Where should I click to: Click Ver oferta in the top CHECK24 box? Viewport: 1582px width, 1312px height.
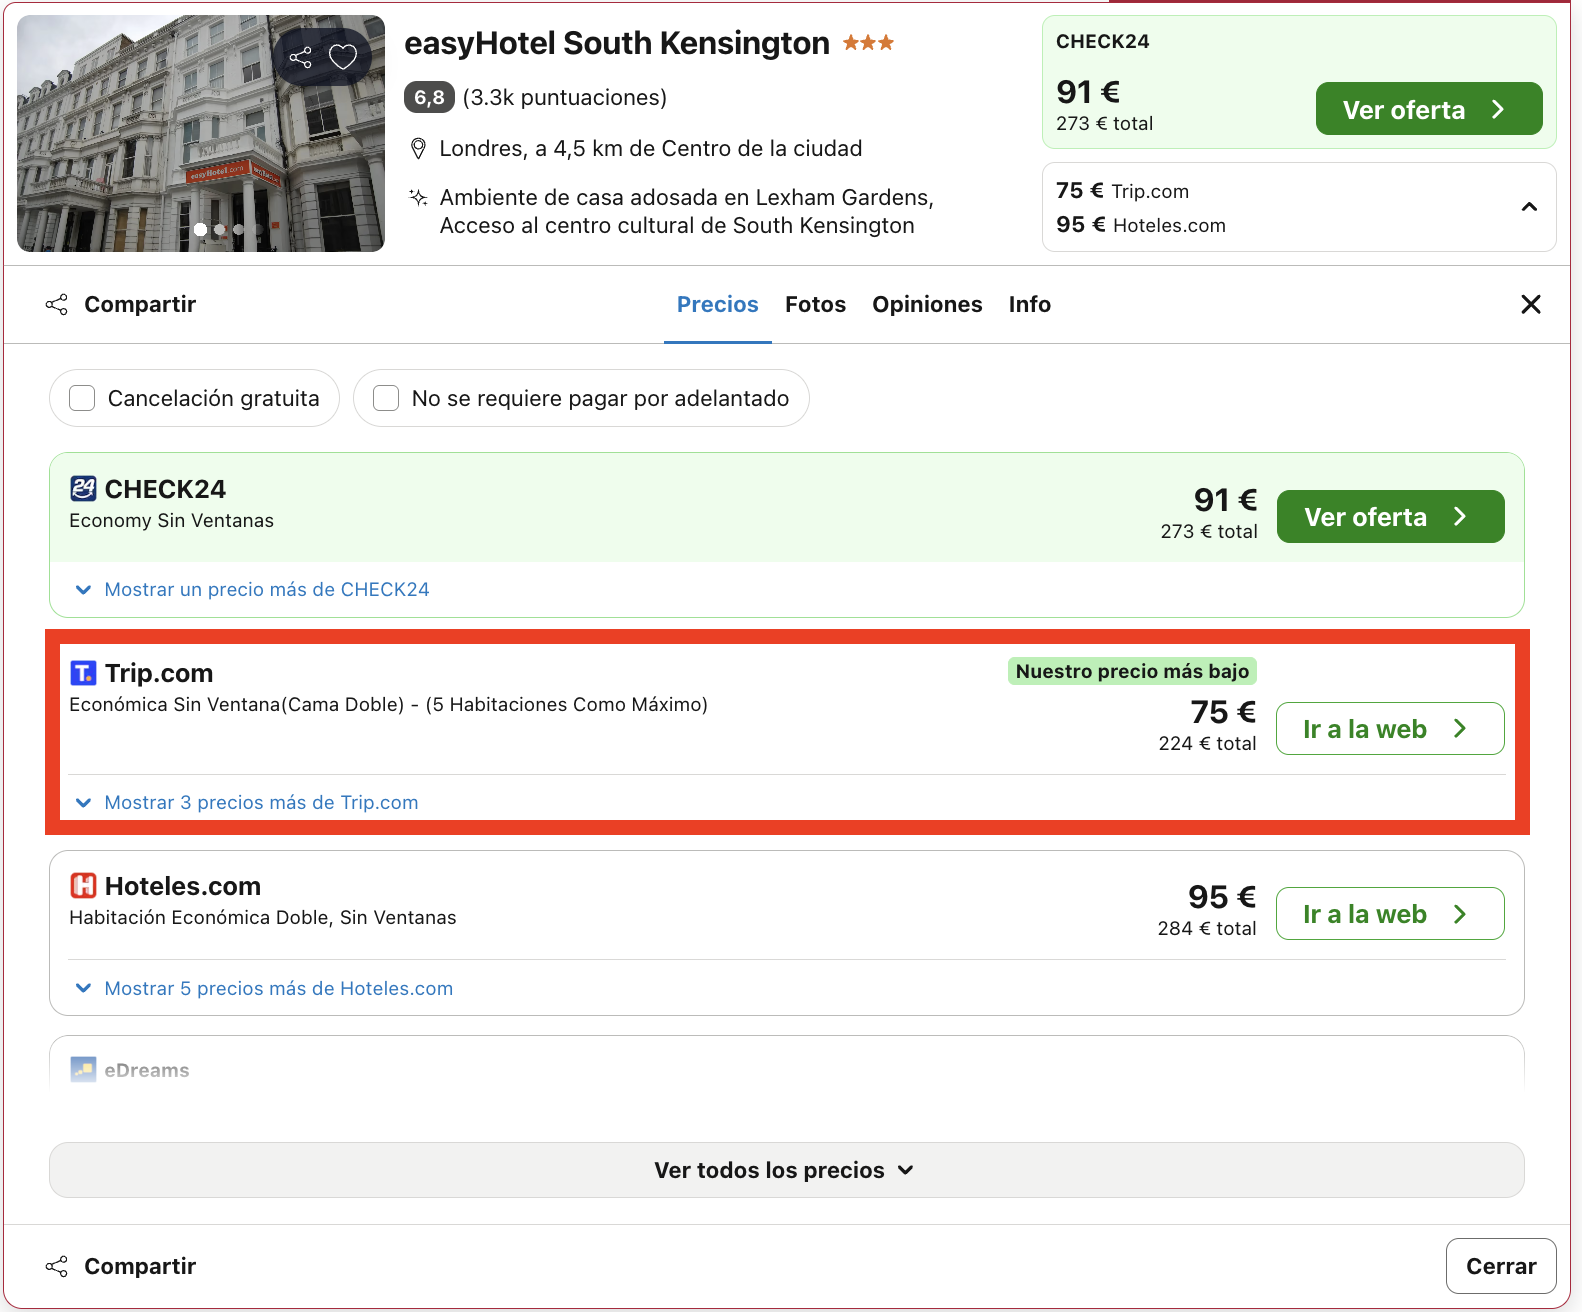[x=1428, y=109]
